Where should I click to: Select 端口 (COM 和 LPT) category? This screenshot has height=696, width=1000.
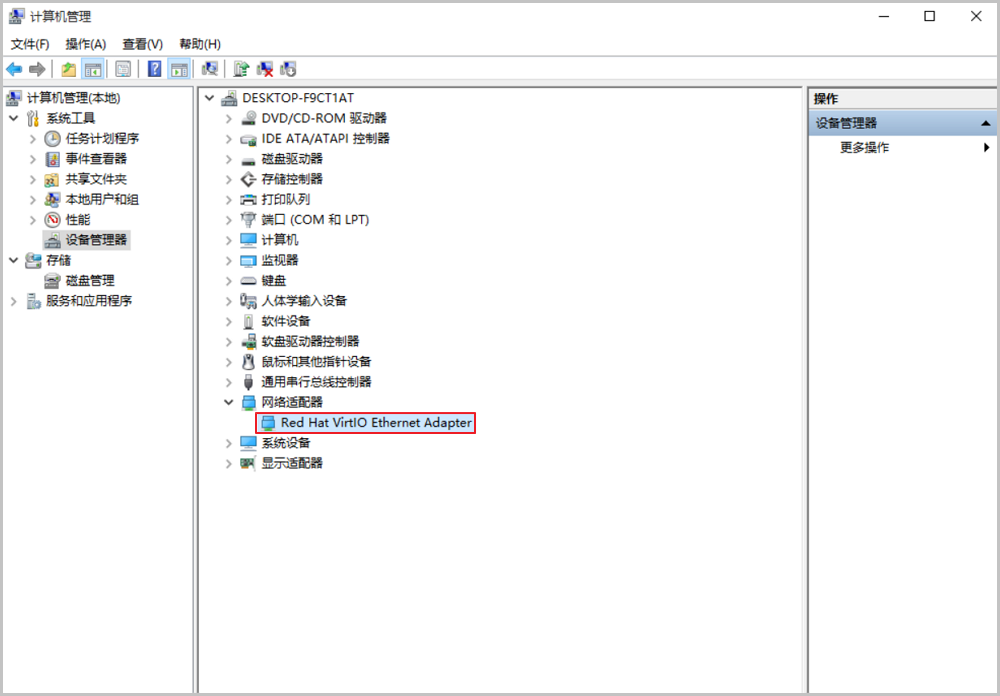coord(315,220)
